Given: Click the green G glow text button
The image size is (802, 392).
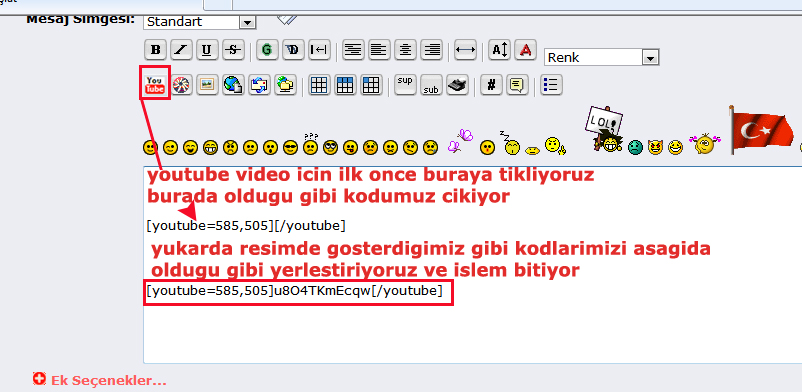Looking at the screenshot, I should tap(266, 50).
